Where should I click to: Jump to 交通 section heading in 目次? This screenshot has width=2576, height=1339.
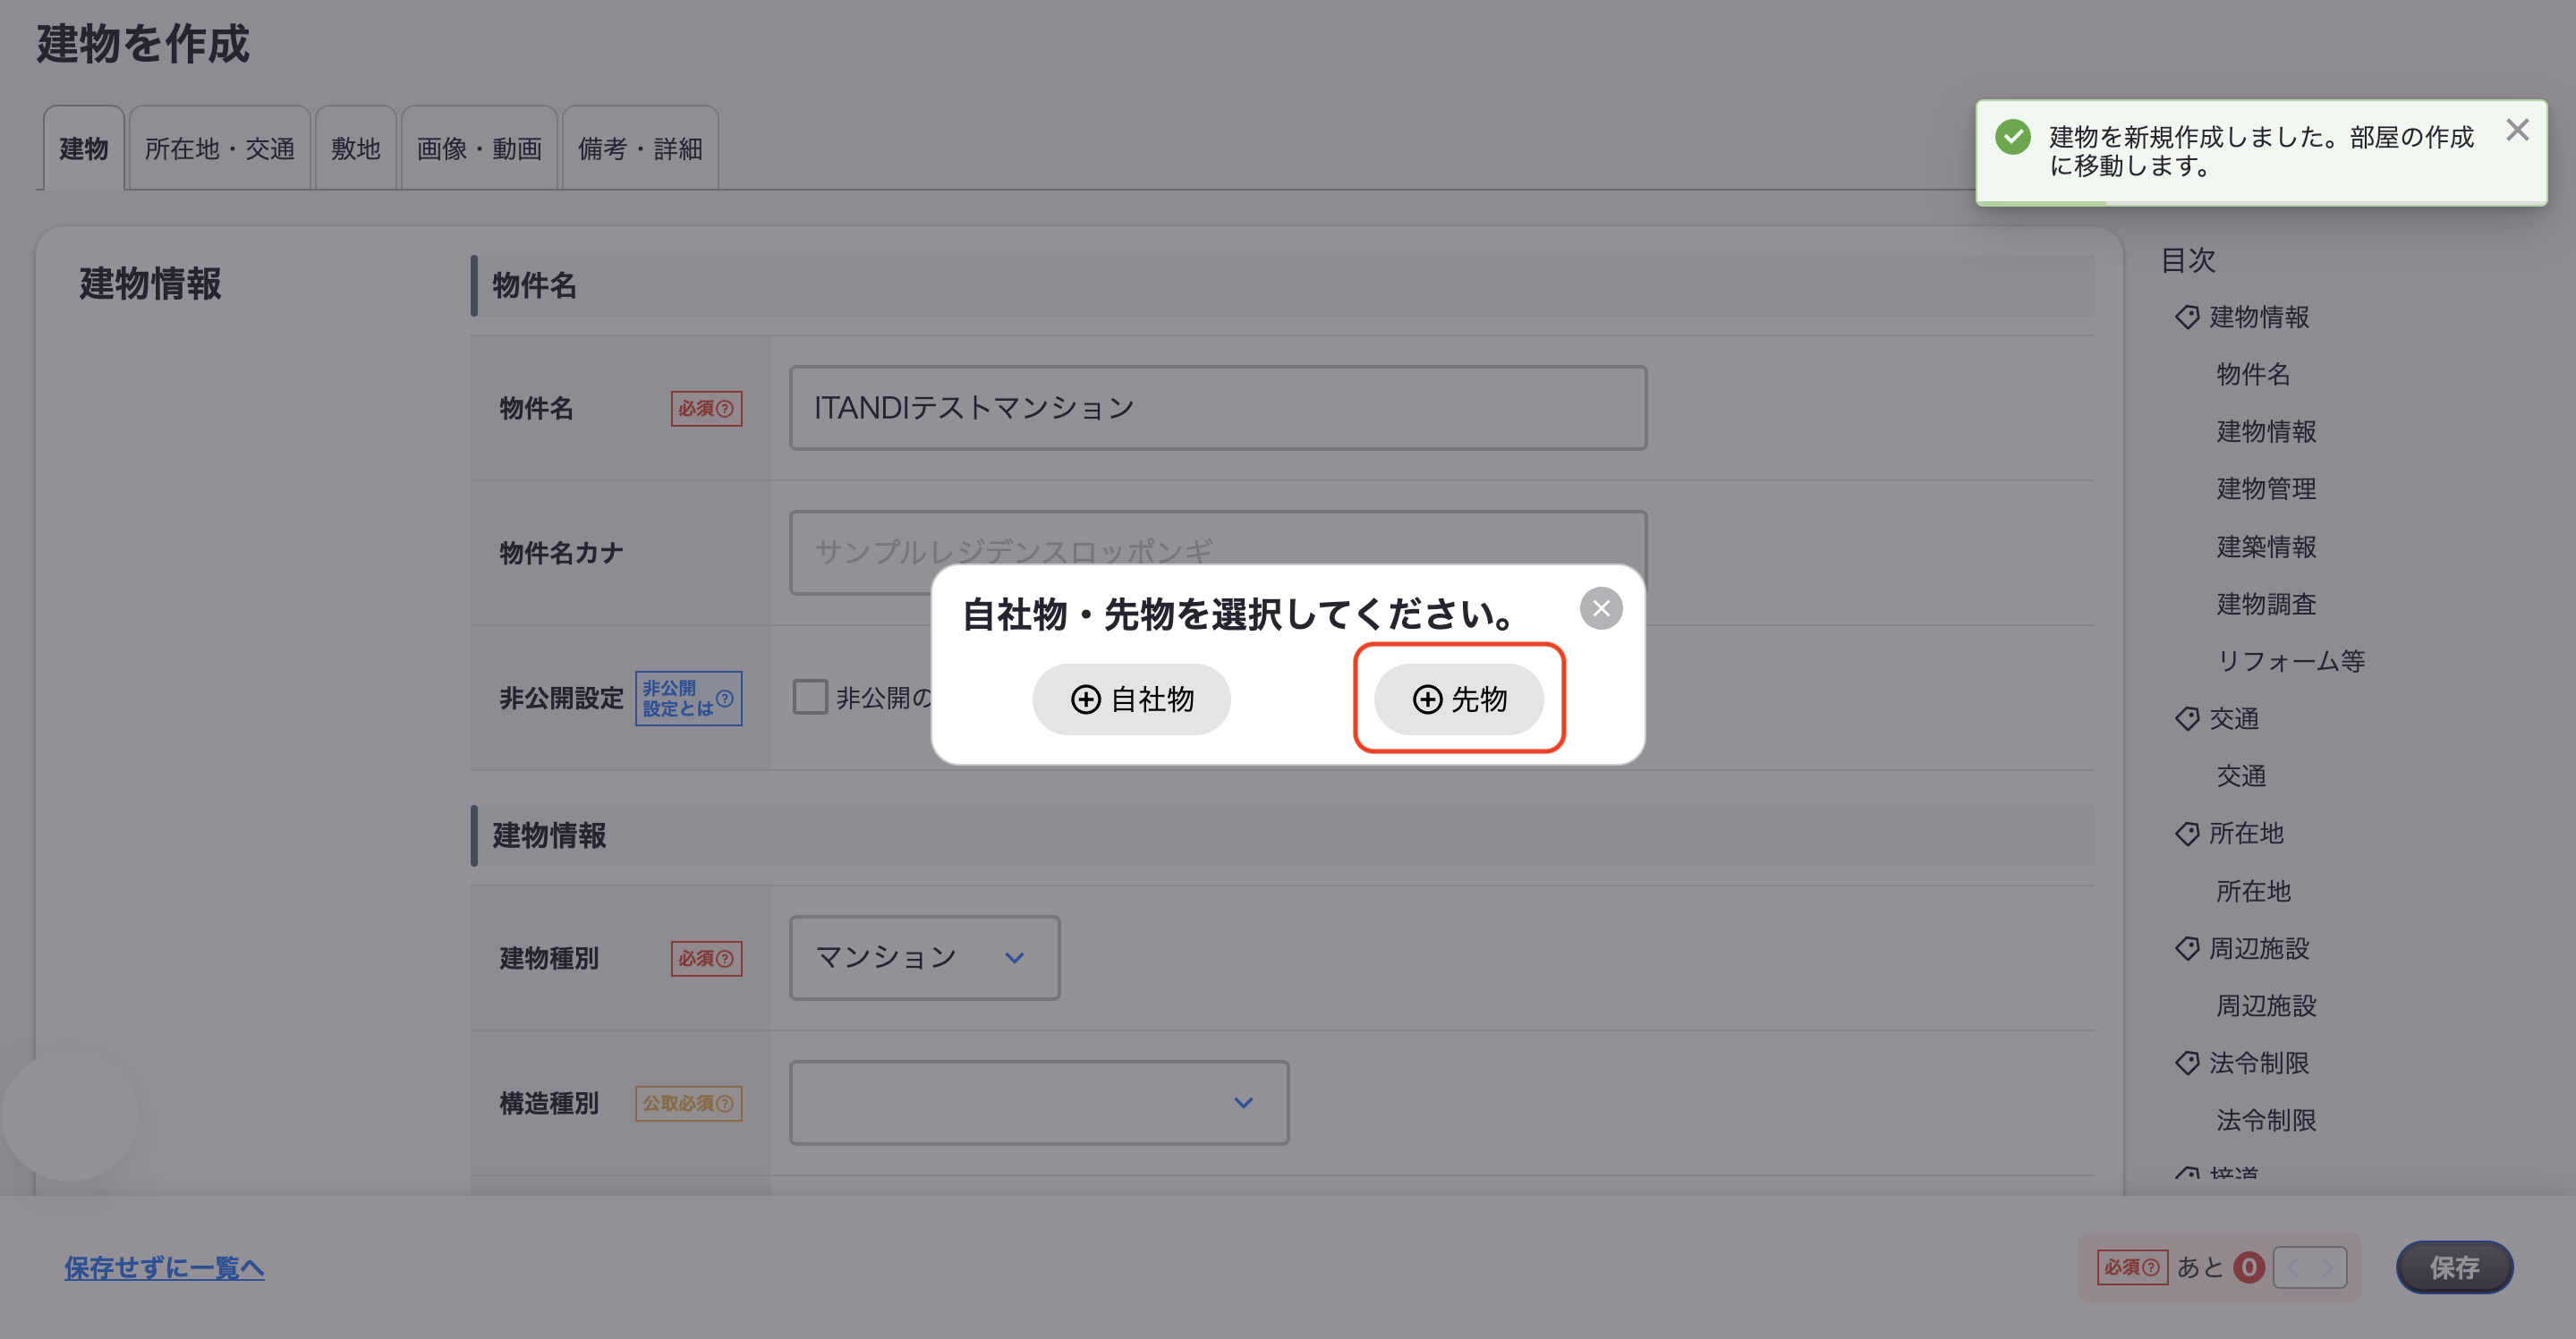pyautogui.click(x=2234, y=718)
